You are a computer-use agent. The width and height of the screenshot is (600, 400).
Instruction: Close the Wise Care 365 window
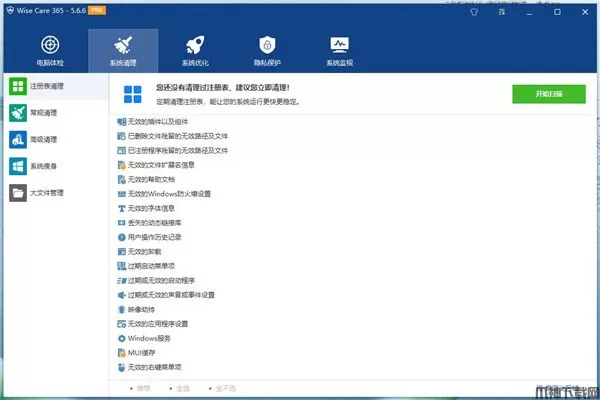pyautogui.click(x=585, y=12)
